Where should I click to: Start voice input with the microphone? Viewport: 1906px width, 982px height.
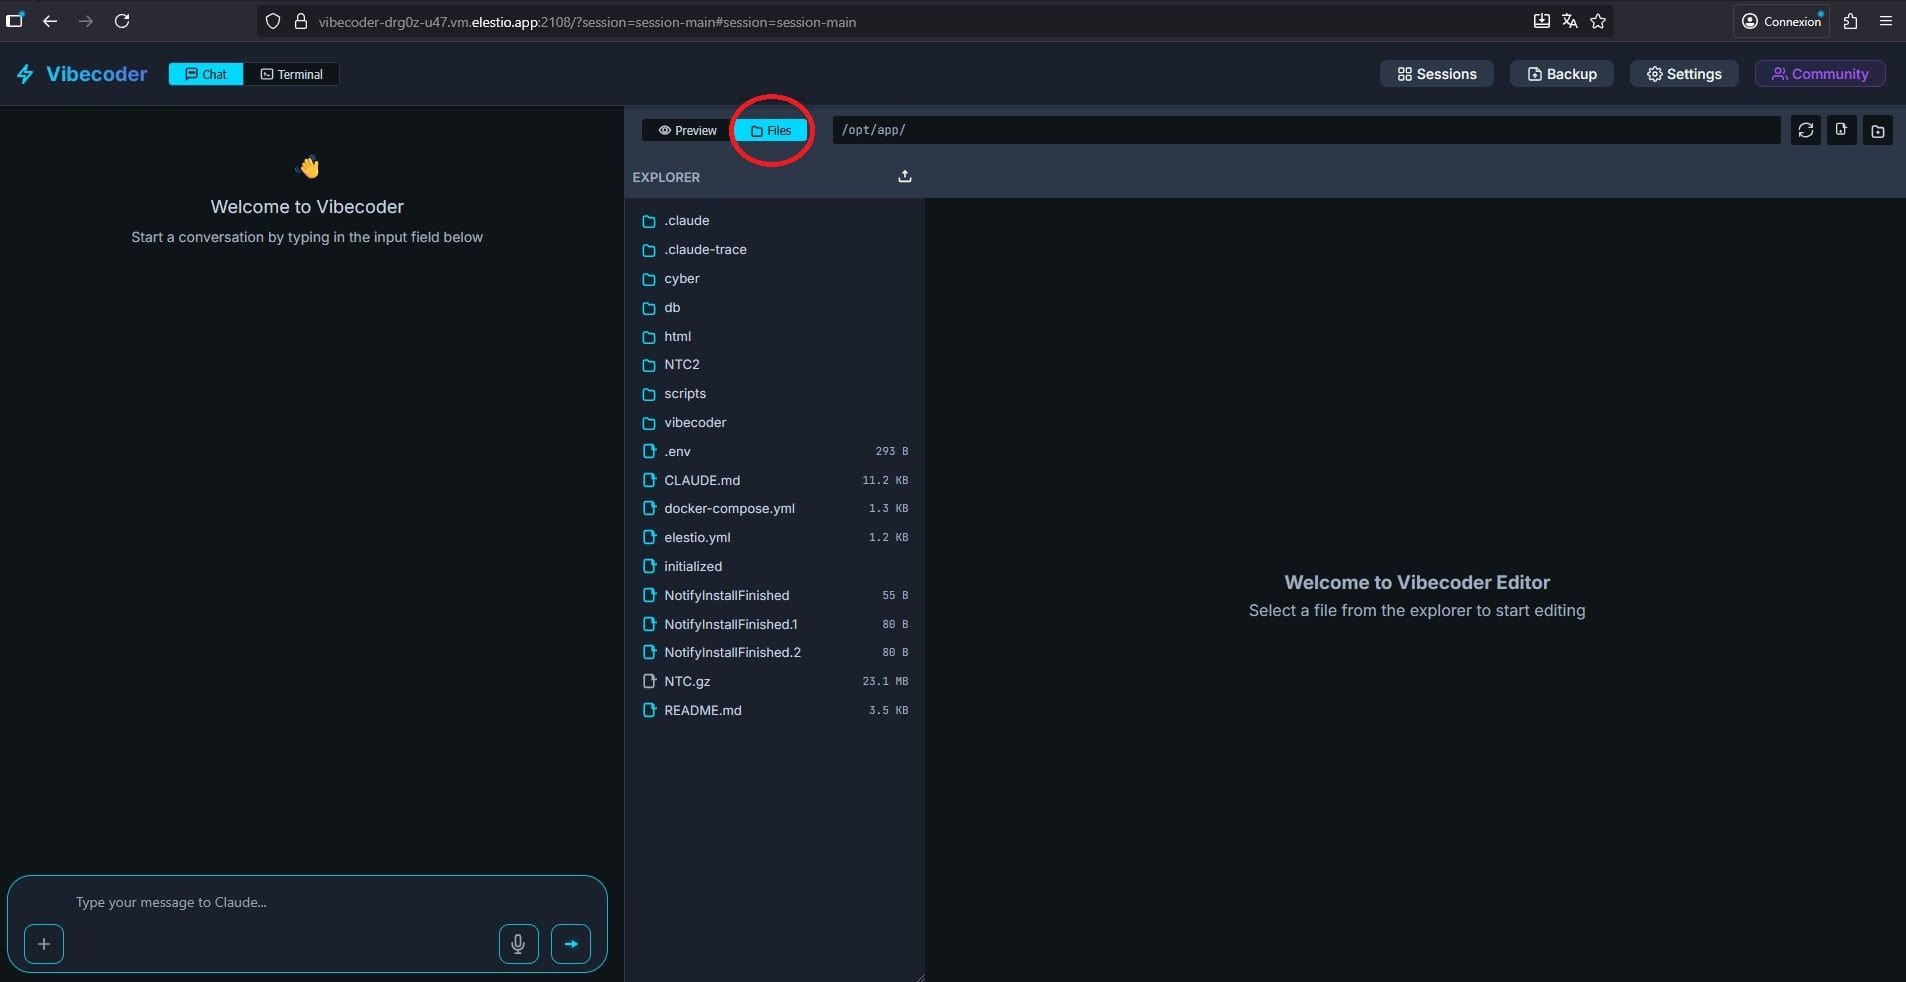518,943
